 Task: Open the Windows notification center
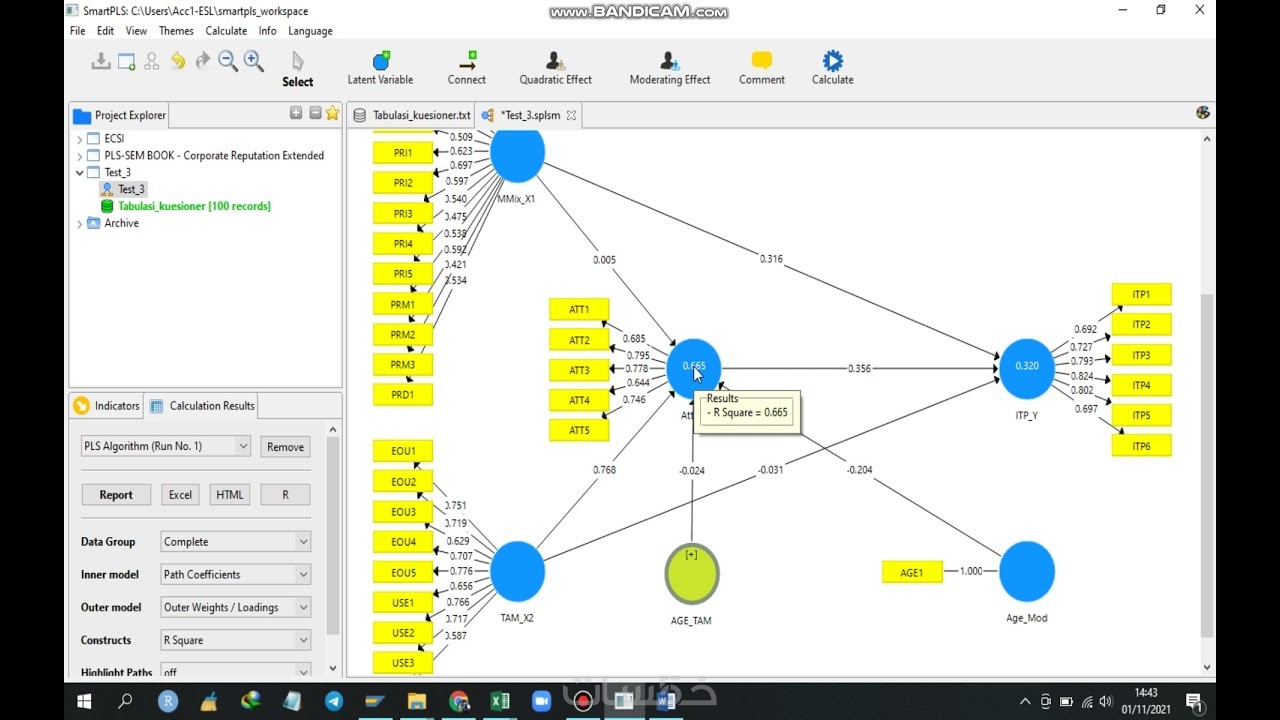1193,701
